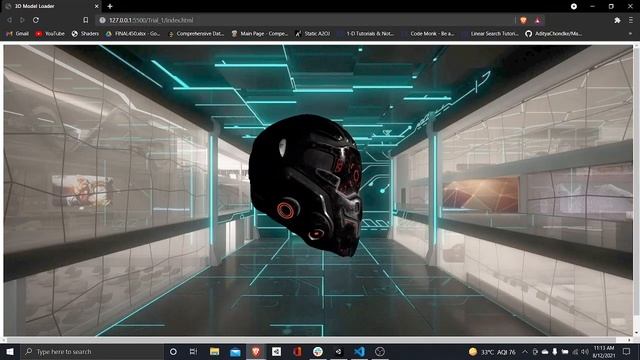Viewport: 640px width, 360px height.
Task: Open the browser extensions puzzle icon
Action: tap(617, 20)
